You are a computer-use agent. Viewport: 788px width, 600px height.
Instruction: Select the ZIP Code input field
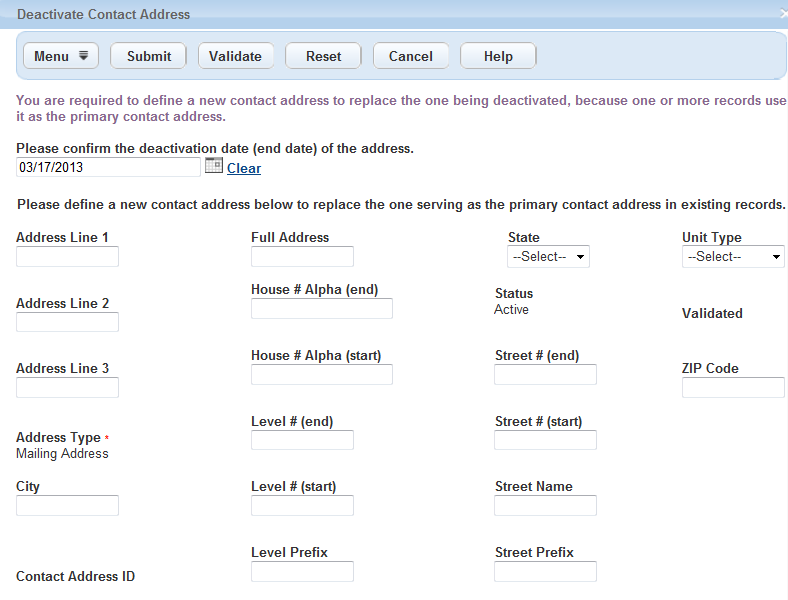732,388
